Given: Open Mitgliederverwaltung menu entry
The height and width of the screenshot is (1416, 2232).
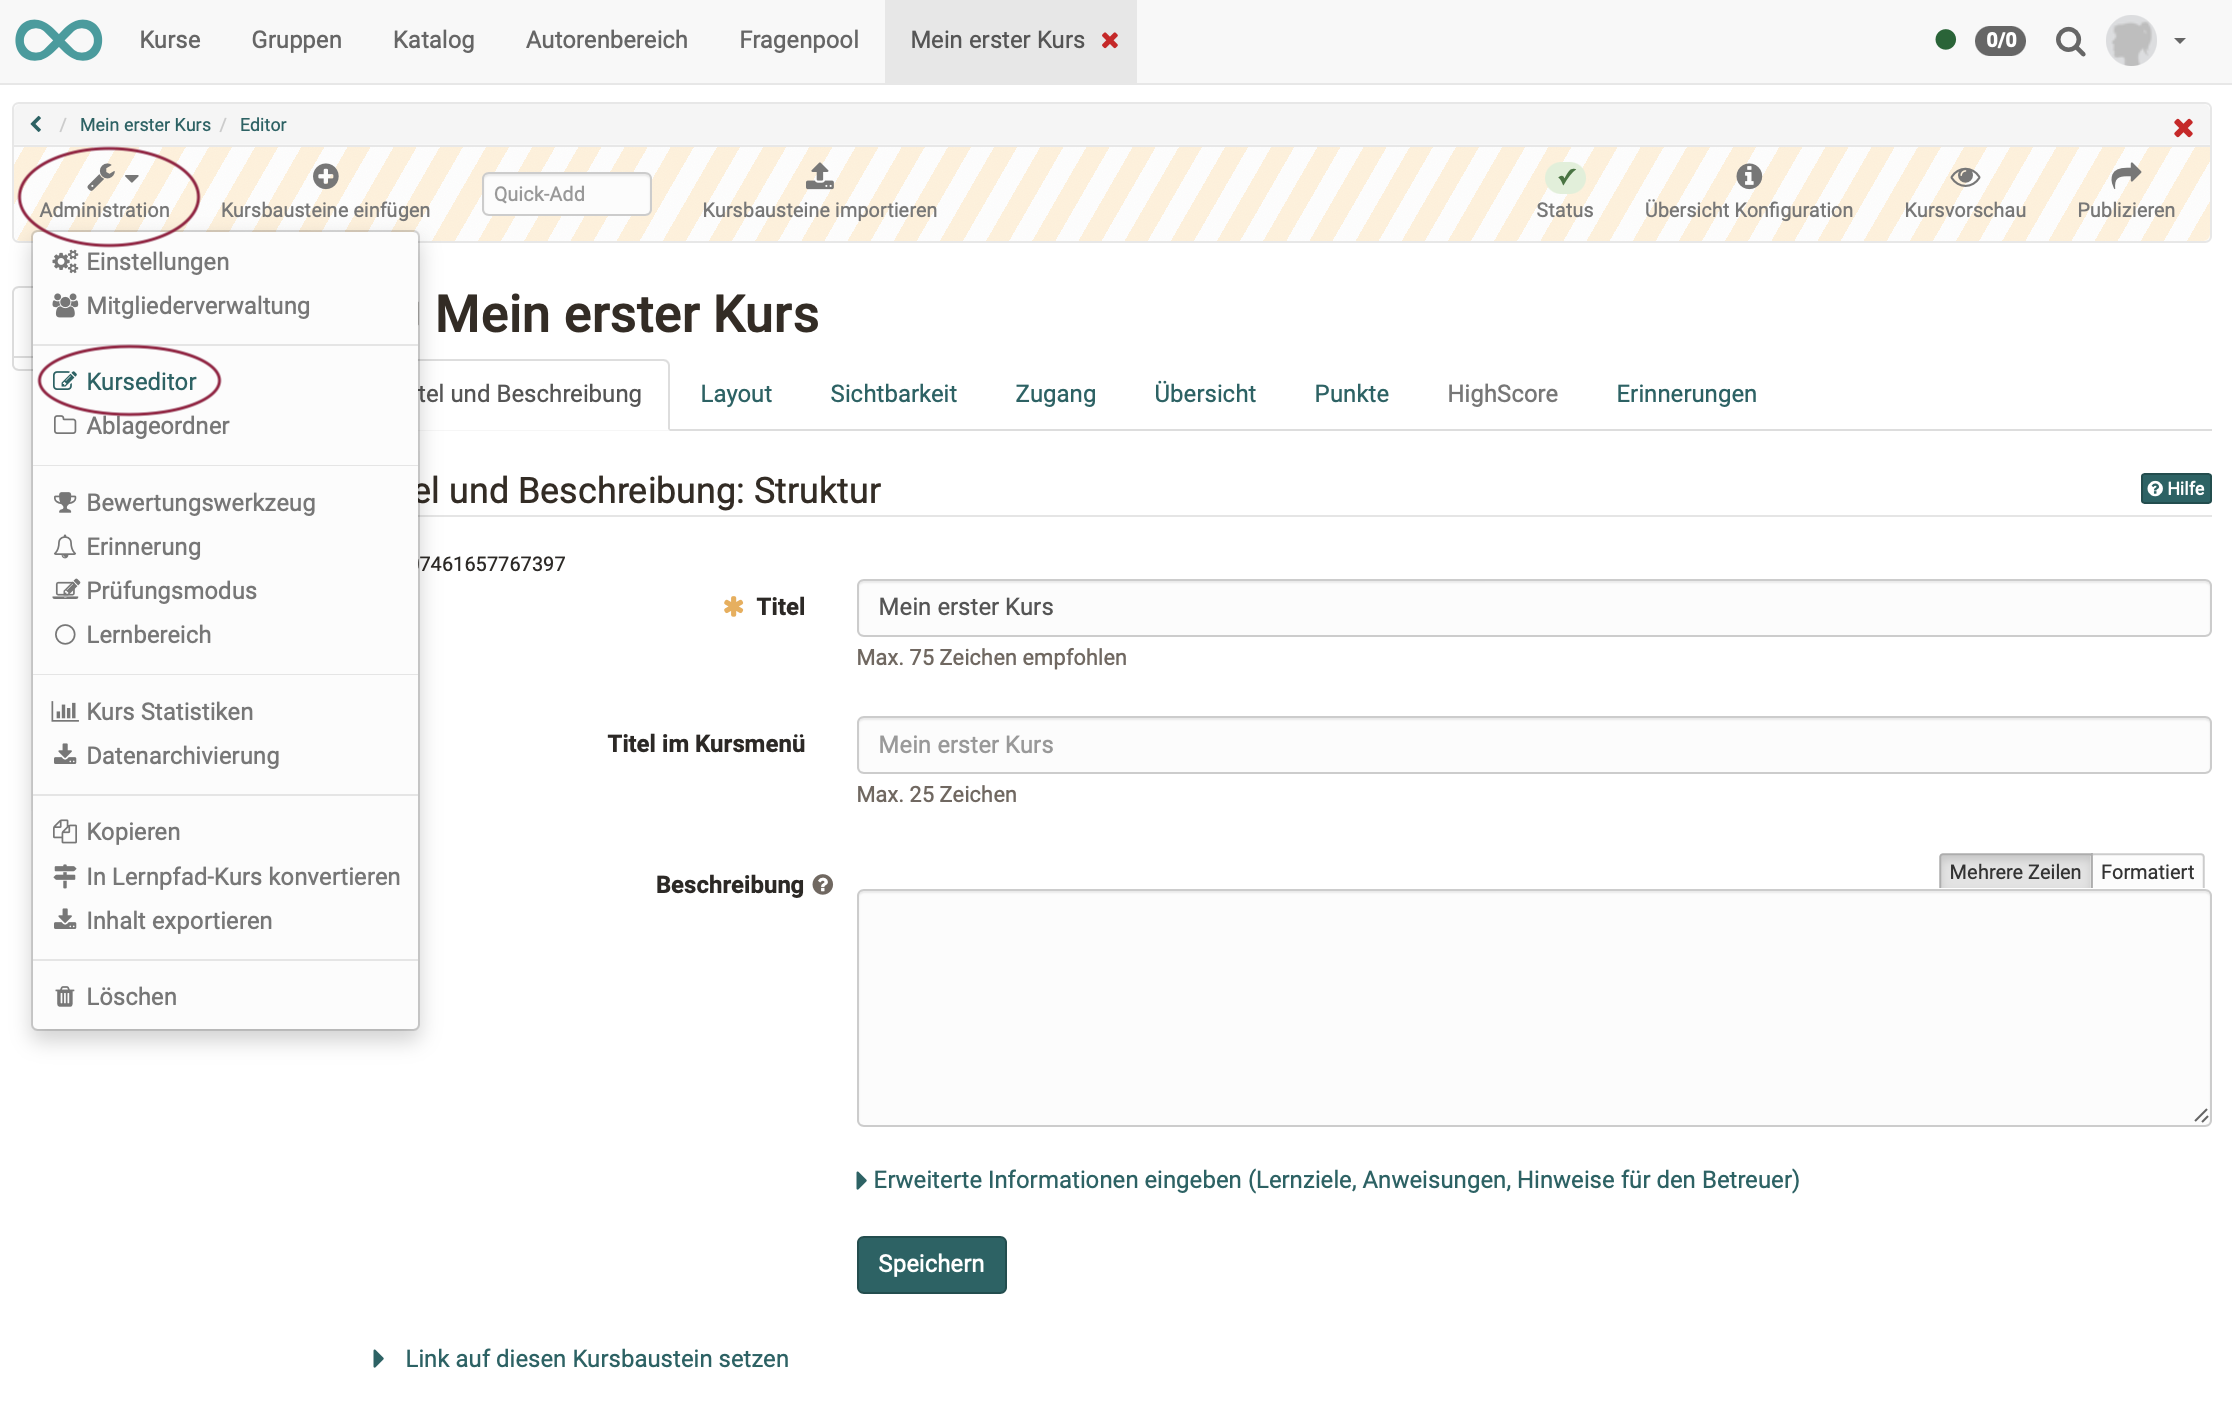Looking at the screenshot, I should pyautogui.click(x=225, y=306).
